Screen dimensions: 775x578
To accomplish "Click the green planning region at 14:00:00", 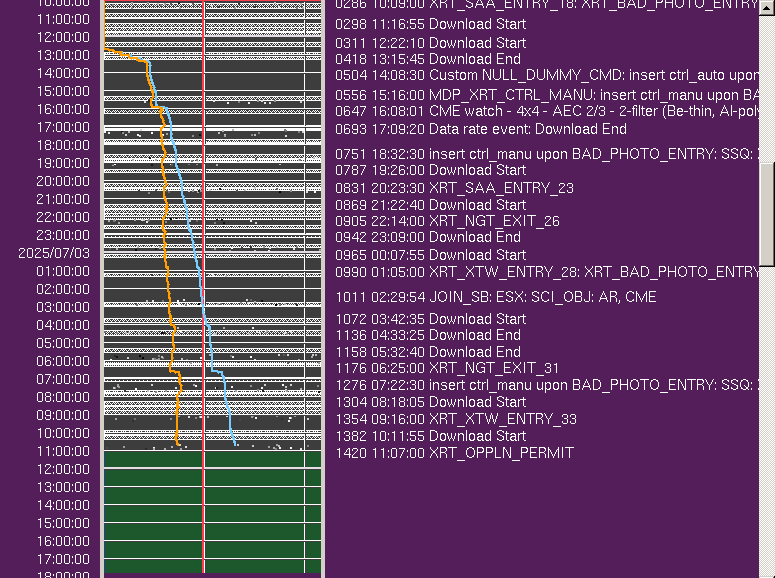I will (212, 505).
